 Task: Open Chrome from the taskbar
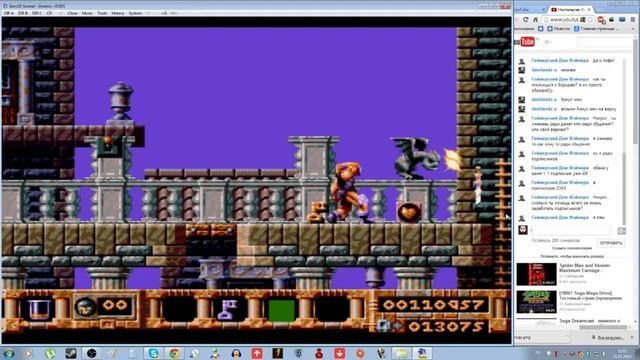tap(174, 353)
